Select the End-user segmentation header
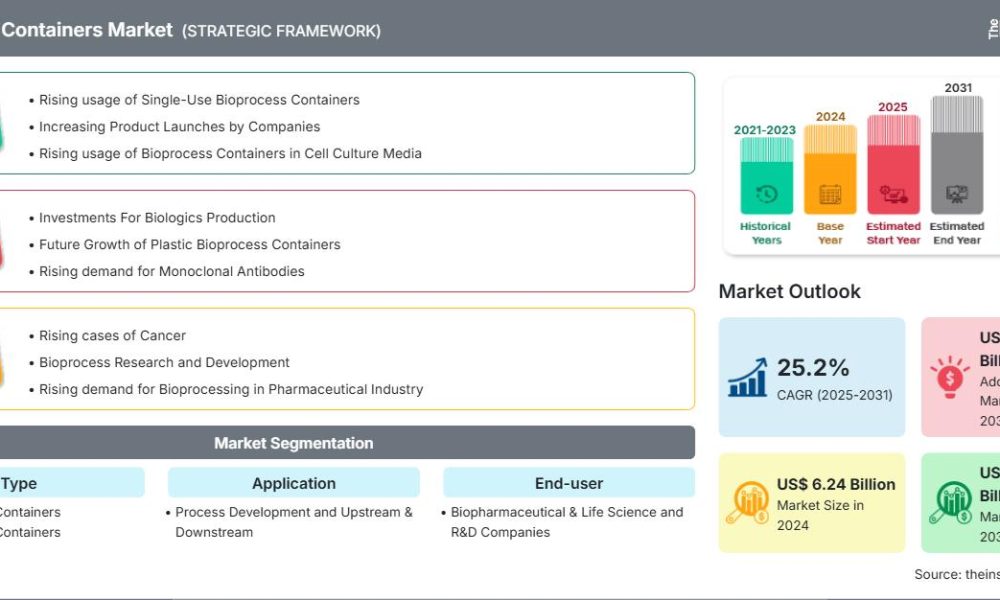Image resolution: width=1000 pixels, height=600 pixels. (x=568, y=483)
